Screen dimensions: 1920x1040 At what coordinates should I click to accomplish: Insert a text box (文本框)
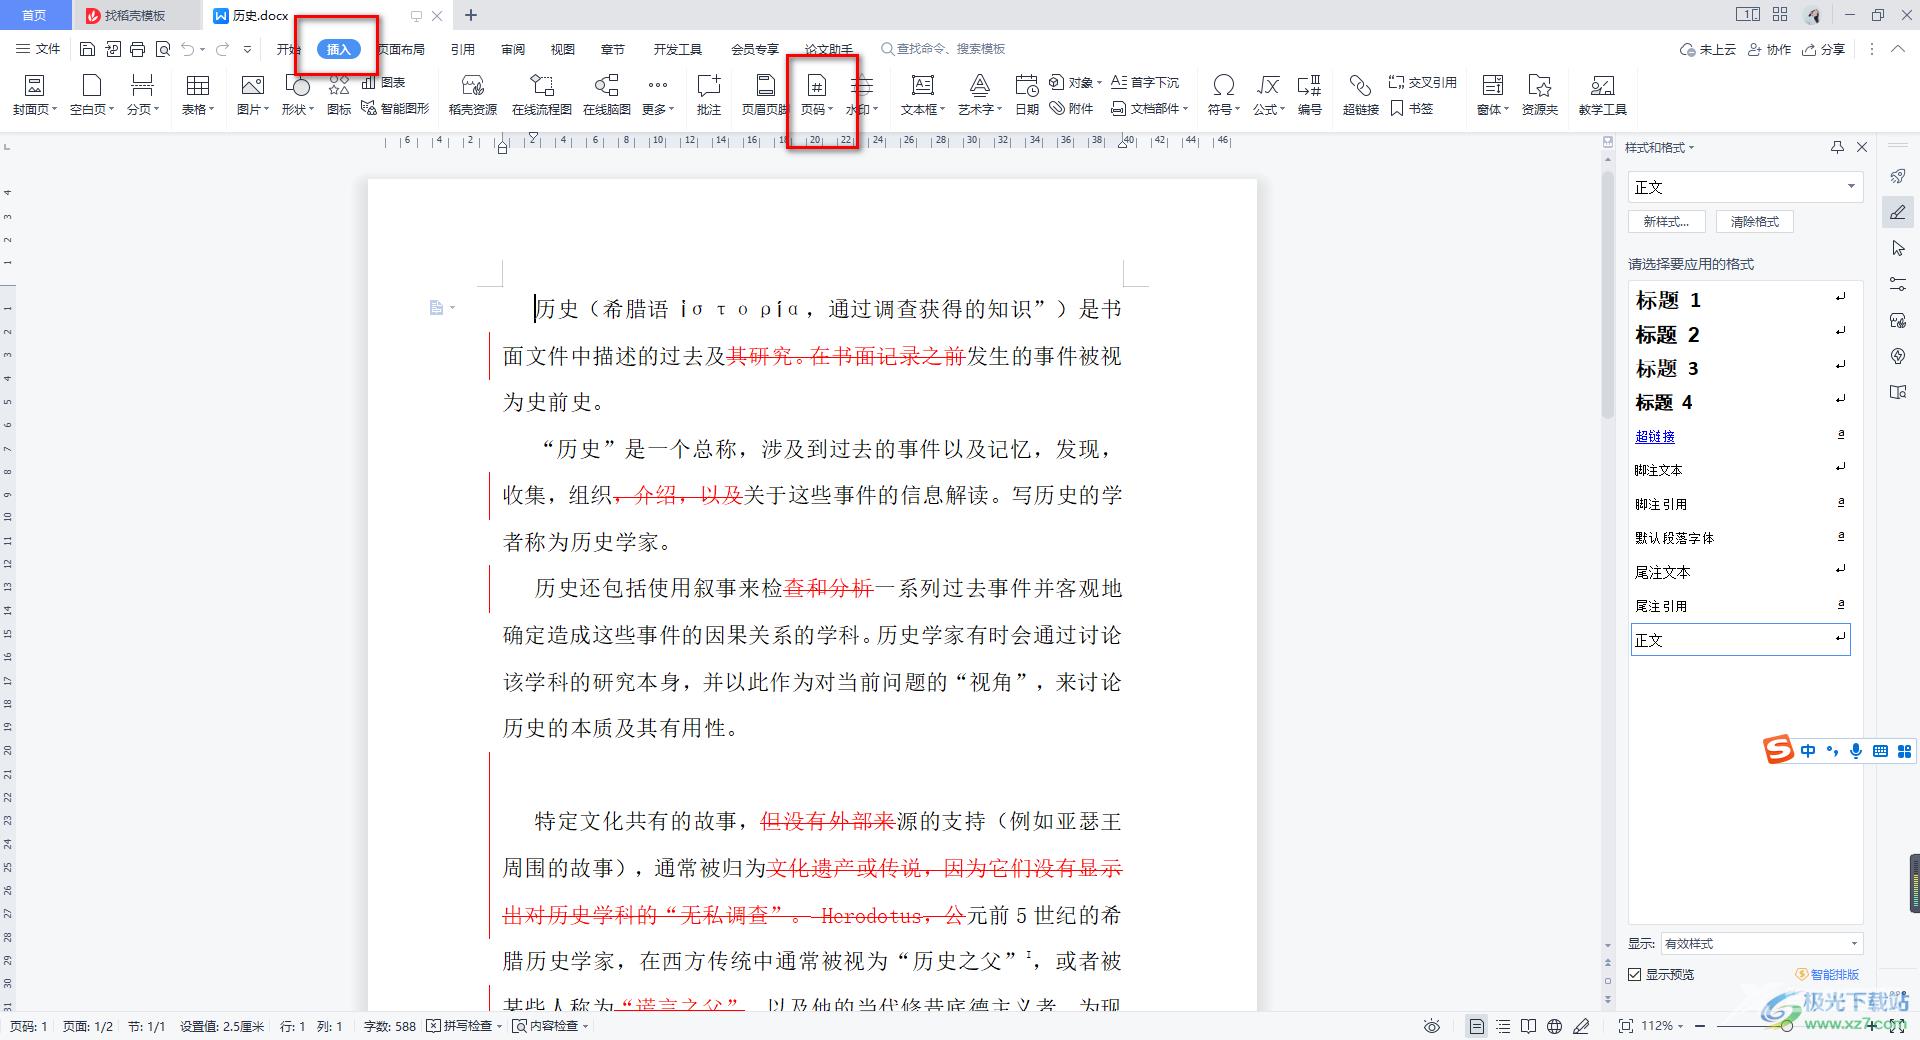tap(922, 95)
